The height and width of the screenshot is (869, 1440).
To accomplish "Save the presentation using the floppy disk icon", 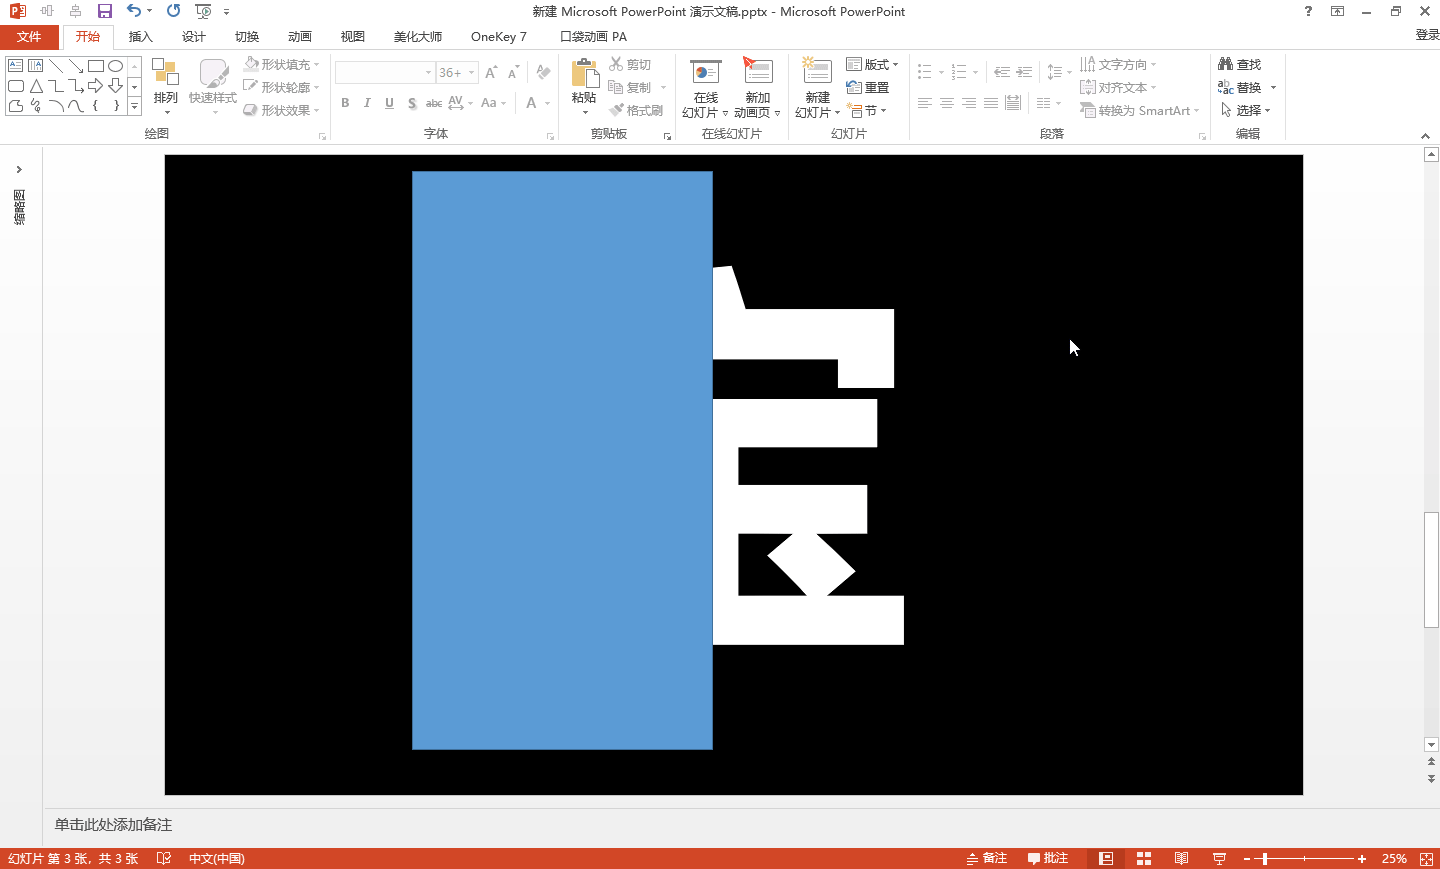I will point(105,11).
